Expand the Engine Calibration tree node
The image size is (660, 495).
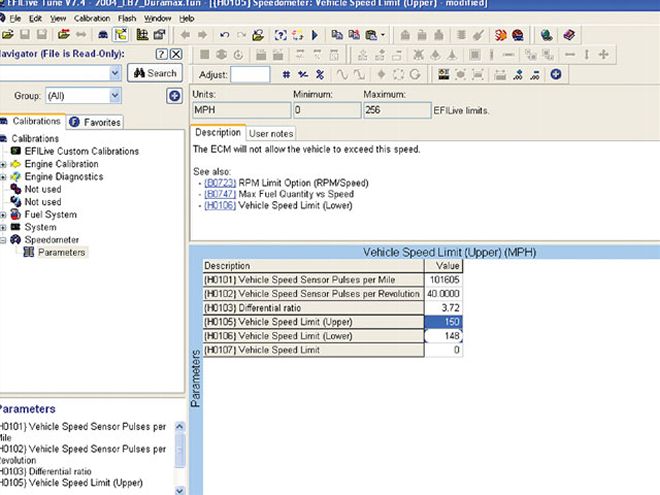(x=3, y=164)
